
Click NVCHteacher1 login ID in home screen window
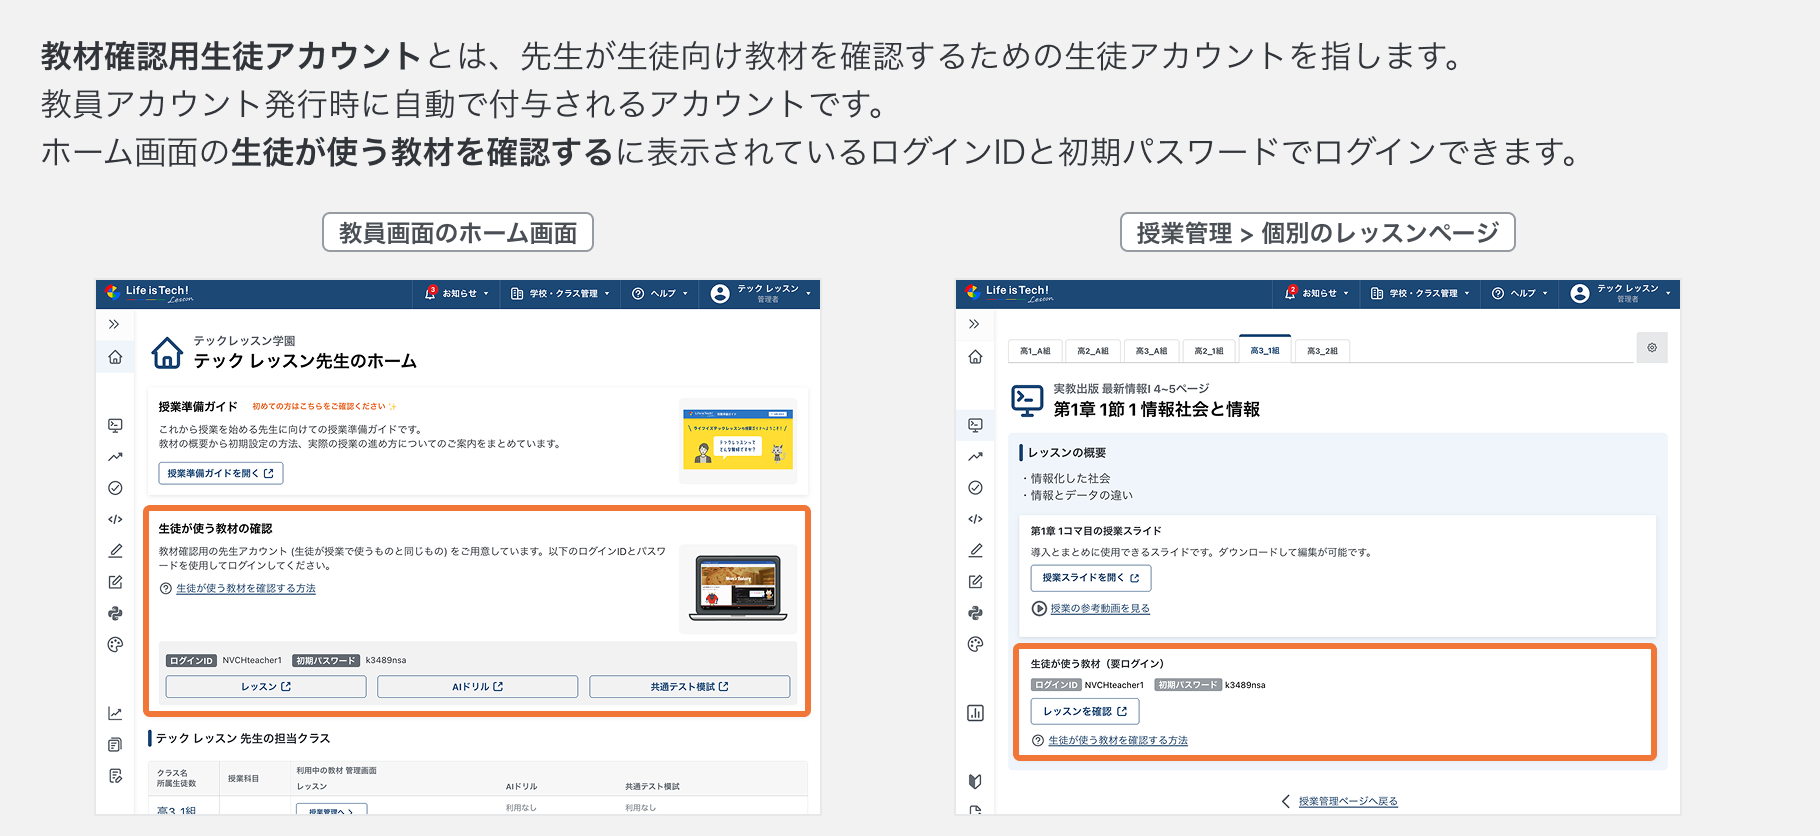click(x=252, y=661)
